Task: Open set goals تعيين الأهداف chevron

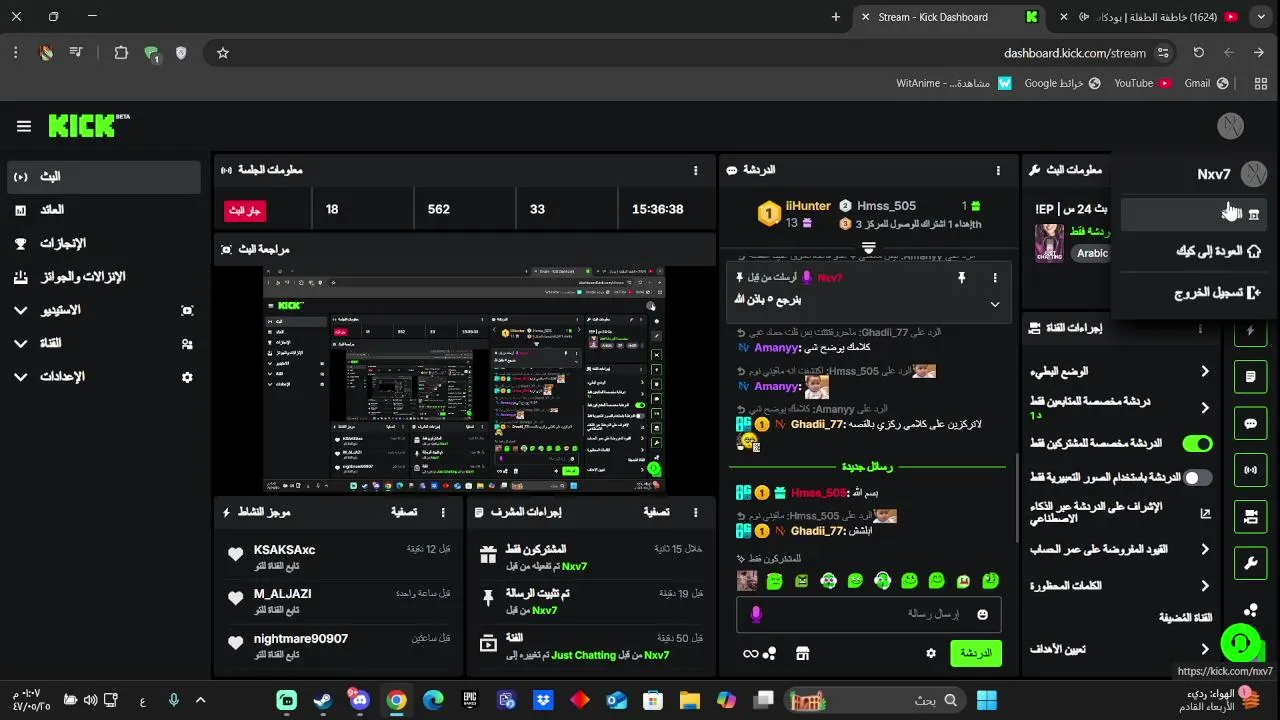Action: pos(1204,649)
